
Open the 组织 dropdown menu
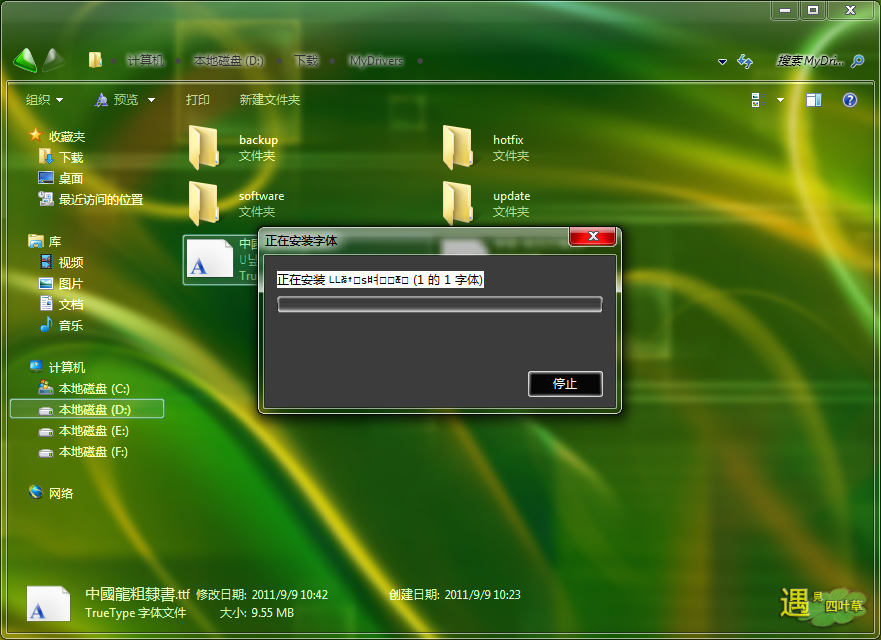pos(44,100)
